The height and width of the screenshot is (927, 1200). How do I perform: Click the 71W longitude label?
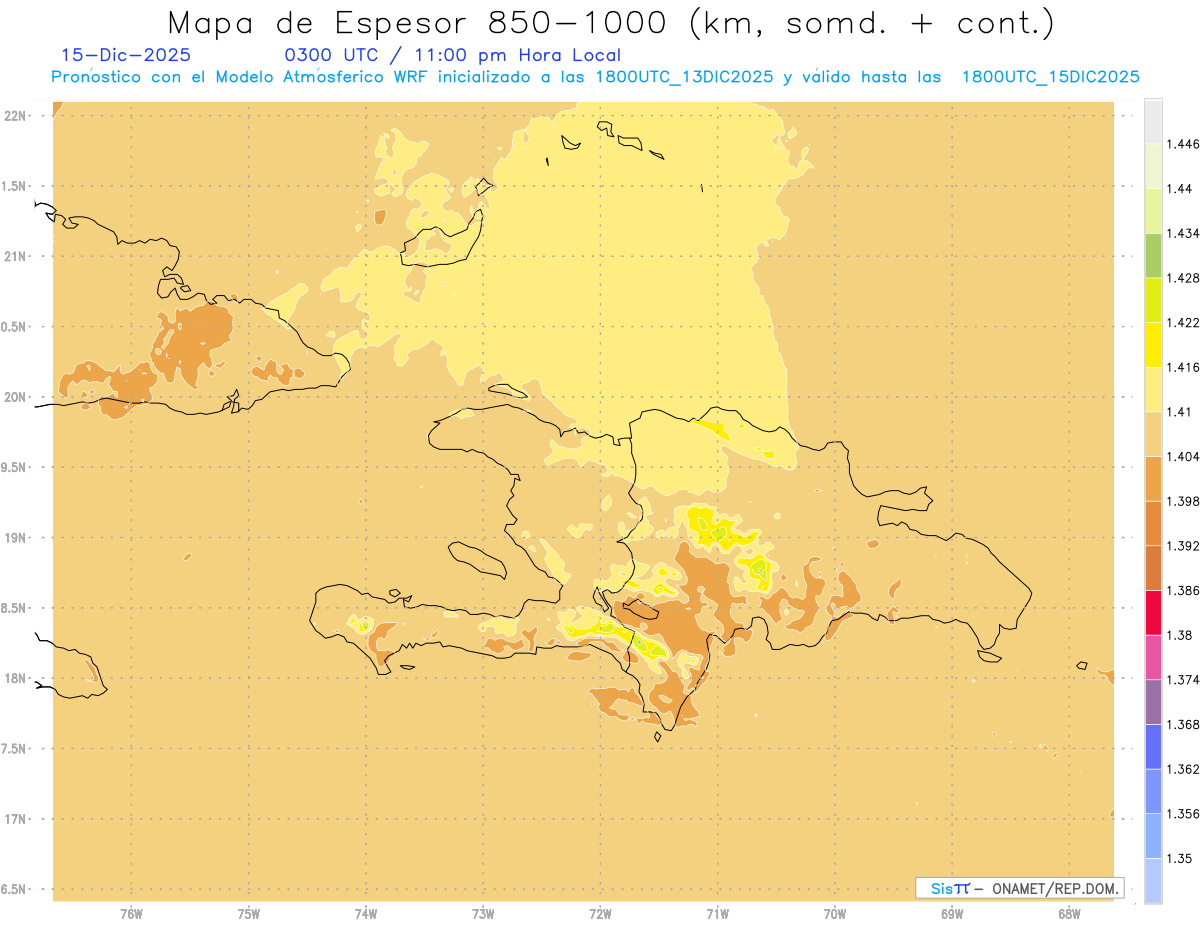(x=718, y=912)
